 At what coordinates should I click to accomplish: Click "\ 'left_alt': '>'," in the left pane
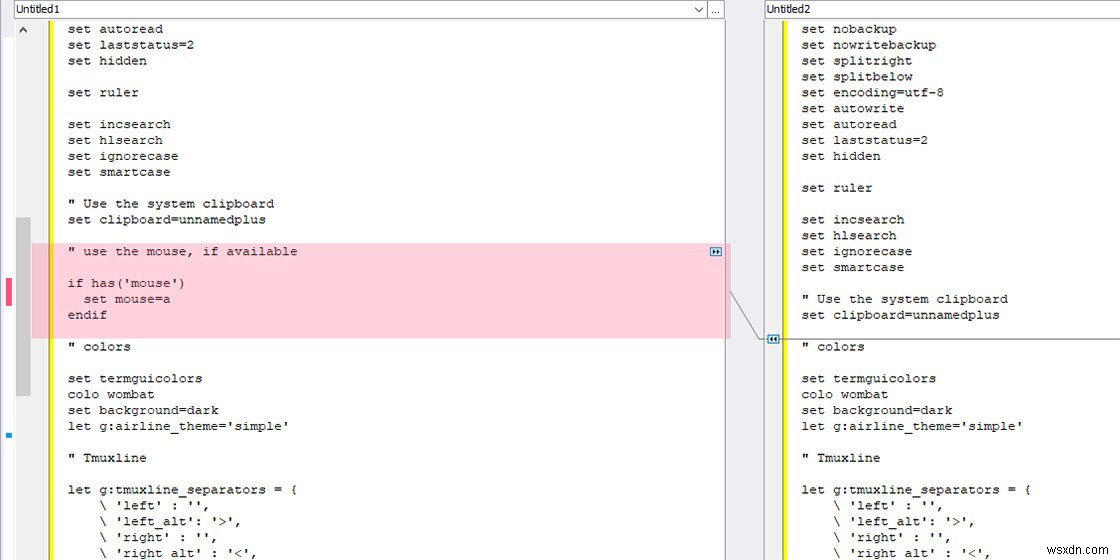pyautogui.click(x=170, y=521)
